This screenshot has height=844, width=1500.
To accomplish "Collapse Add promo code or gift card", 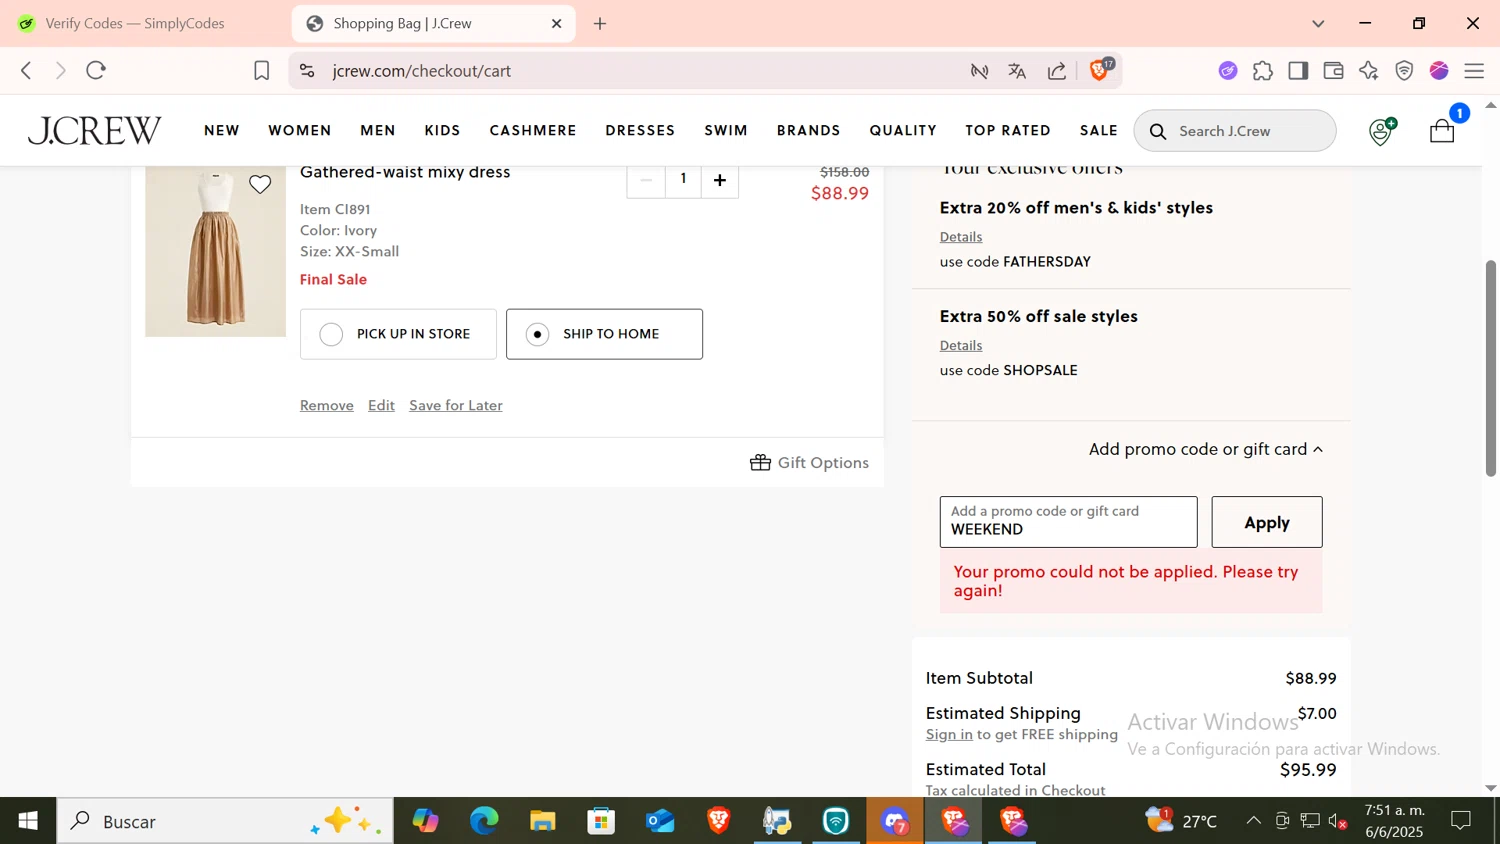I will point(1206,449).
